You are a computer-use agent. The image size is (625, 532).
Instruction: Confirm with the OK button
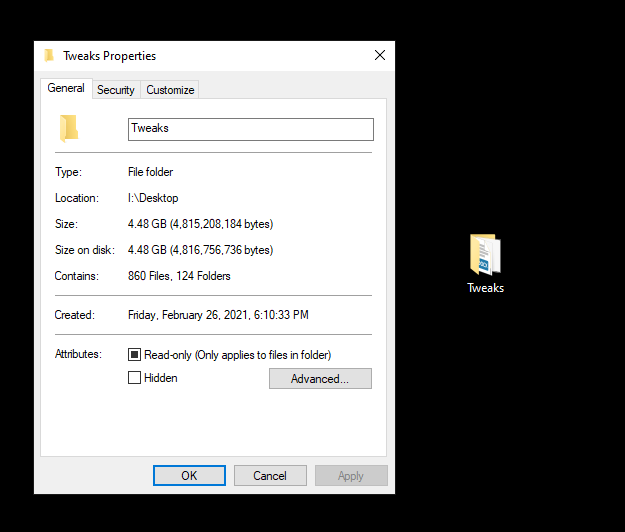pos(189,476)
